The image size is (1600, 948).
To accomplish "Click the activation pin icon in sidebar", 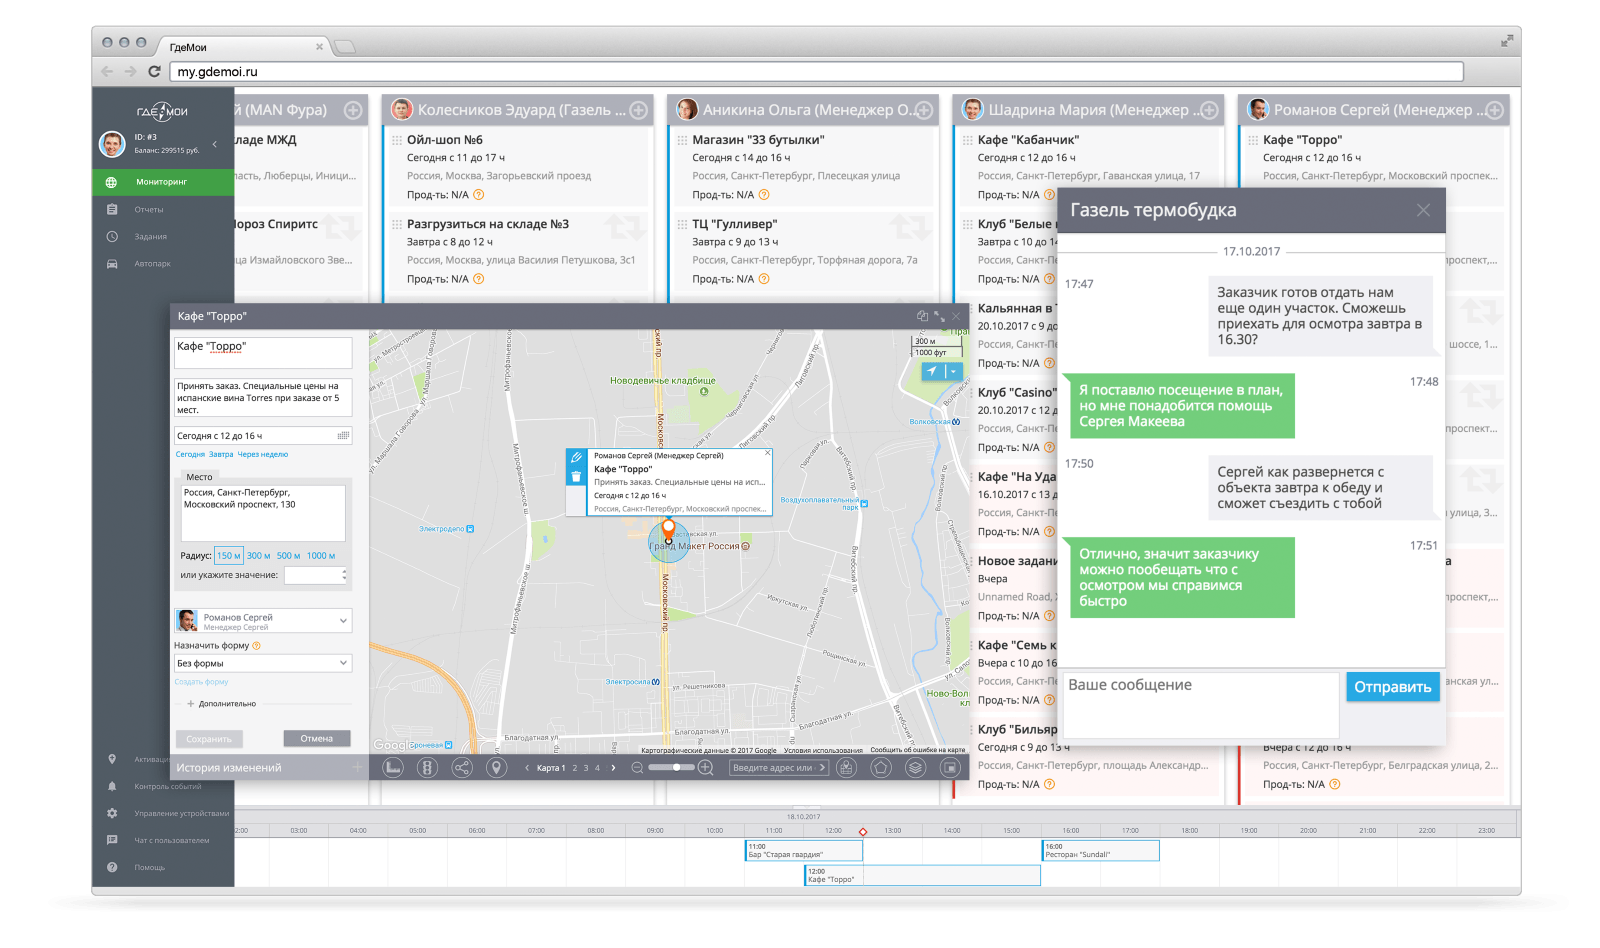I will tap(112, 759).
